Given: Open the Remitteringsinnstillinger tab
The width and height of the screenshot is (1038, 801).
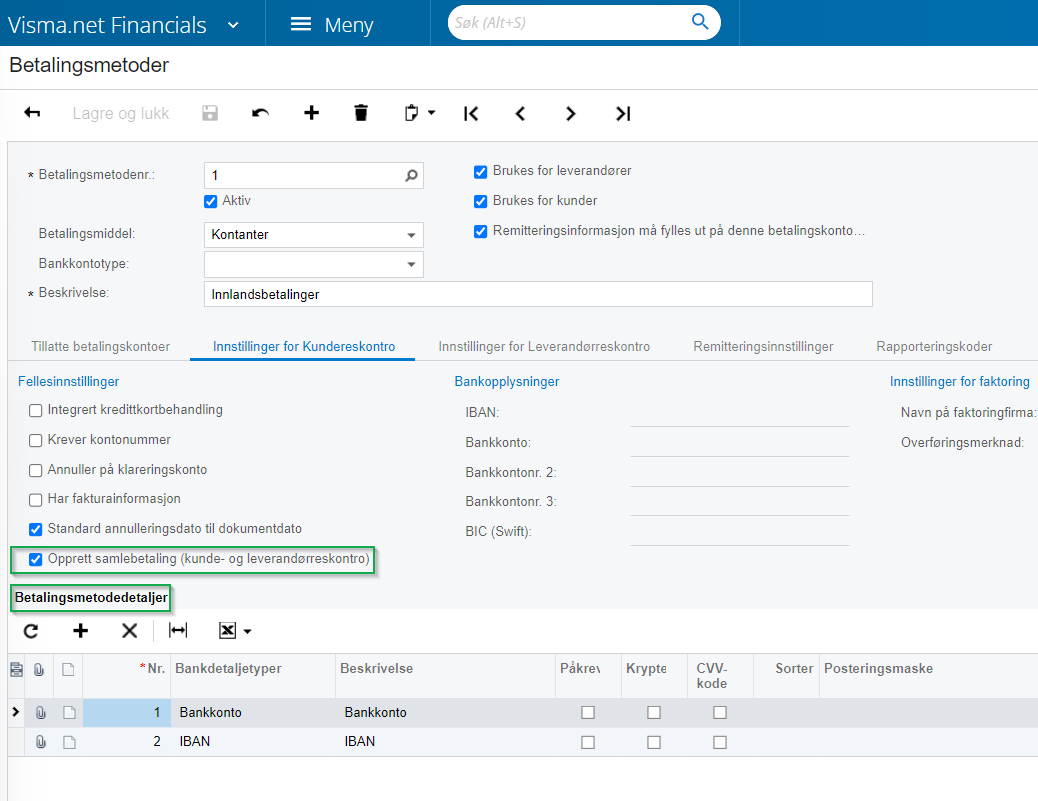Looking at the screenshot, I should click(x=763, y=346).
